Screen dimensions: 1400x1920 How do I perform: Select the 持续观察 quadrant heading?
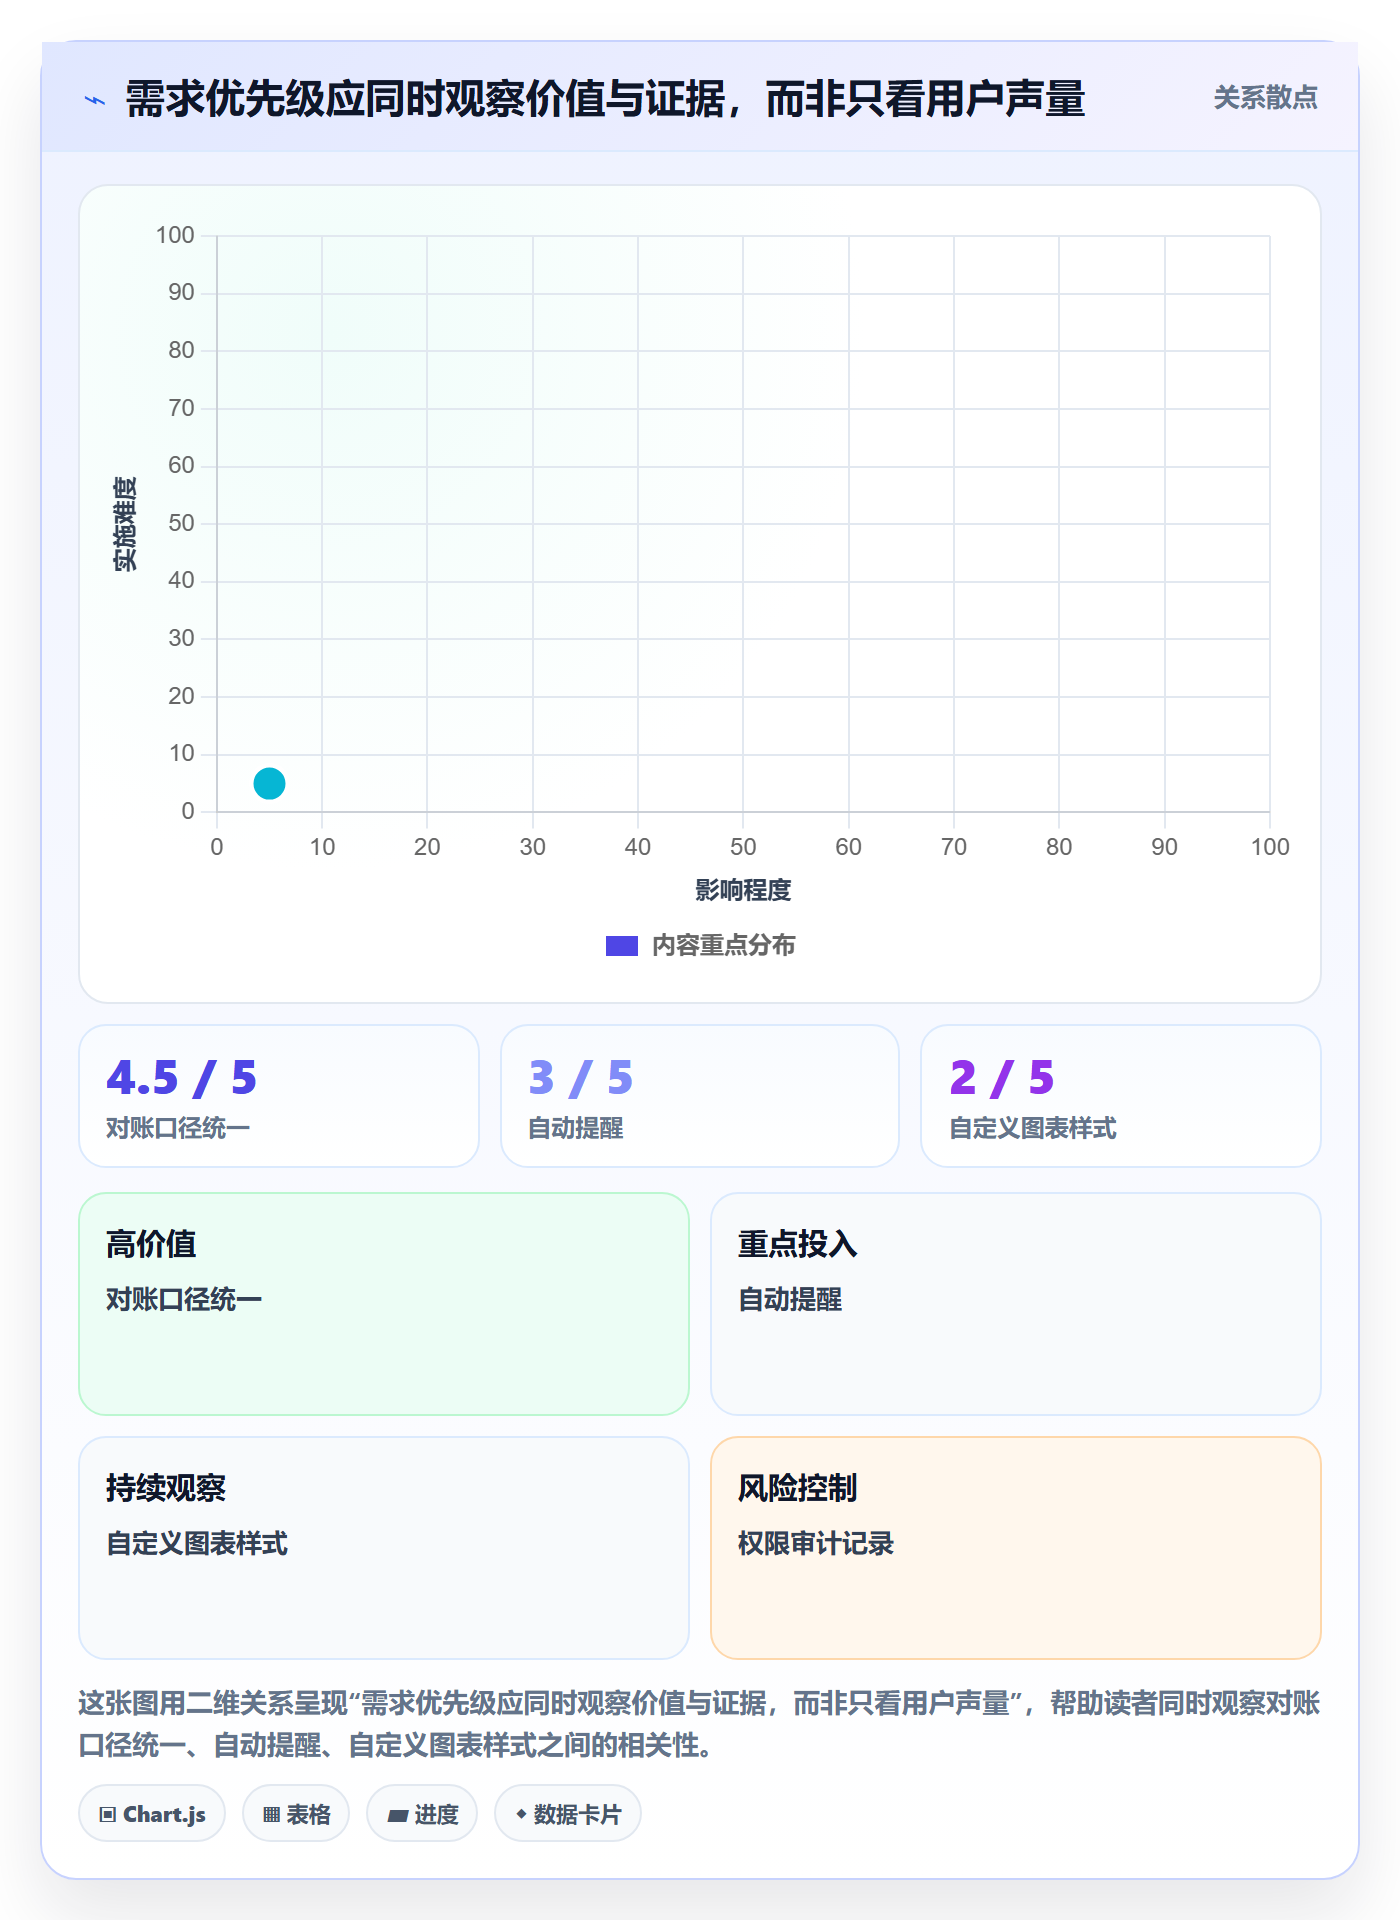coord(166,1488)
